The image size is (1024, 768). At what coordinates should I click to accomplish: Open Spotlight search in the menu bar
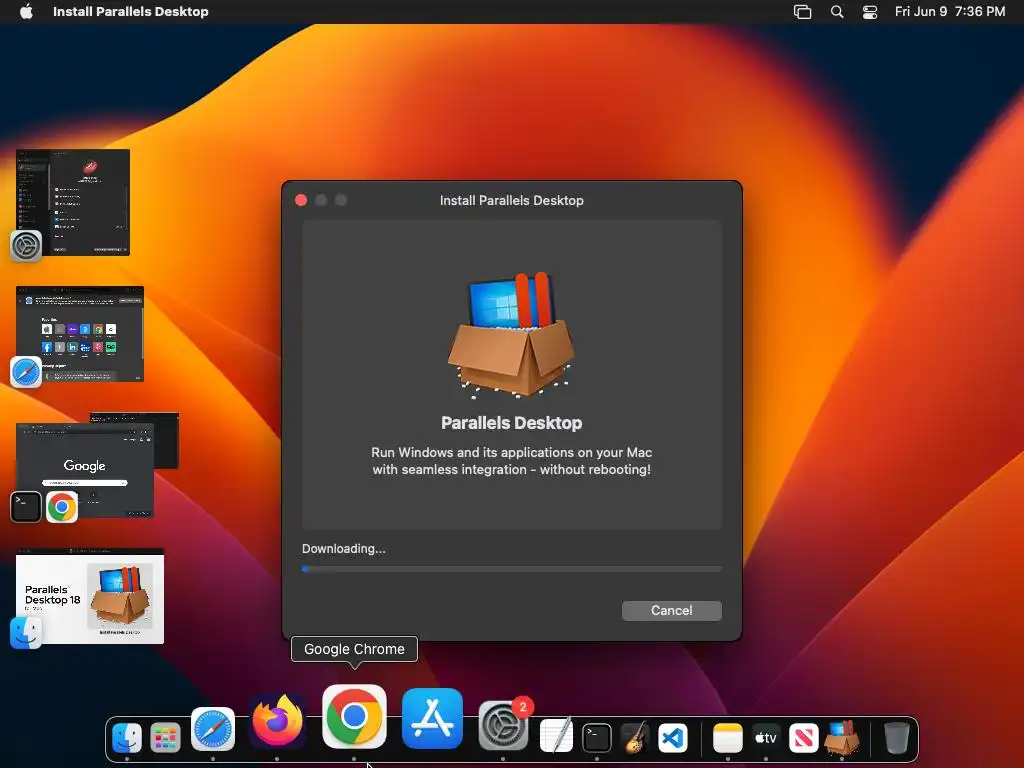click(837, 12)
